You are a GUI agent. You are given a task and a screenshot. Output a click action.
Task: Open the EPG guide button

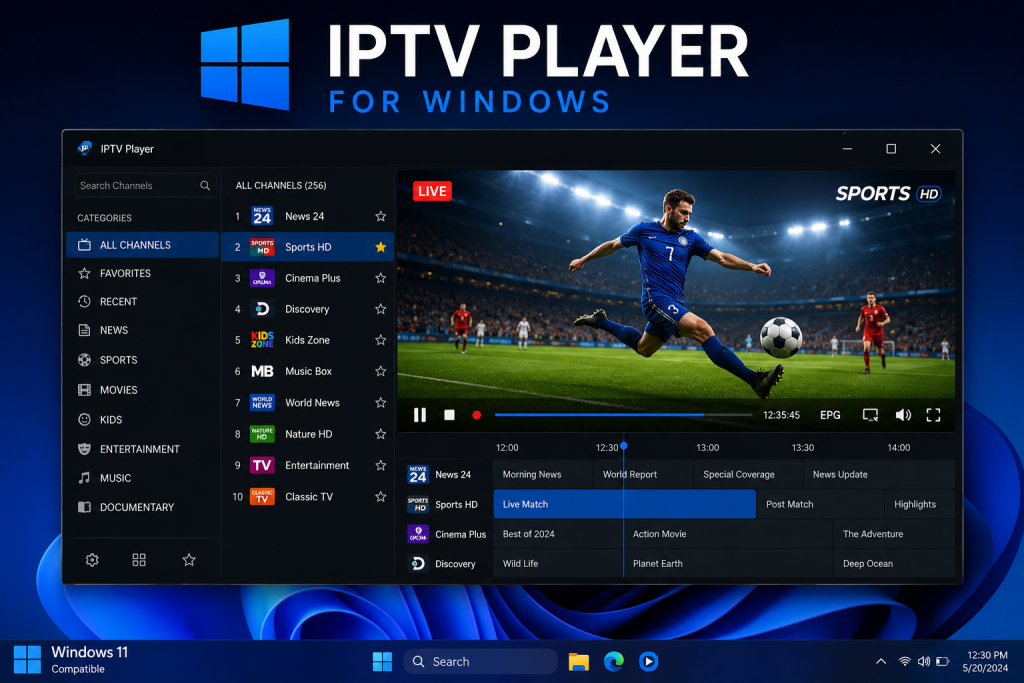tap(830, 415)
